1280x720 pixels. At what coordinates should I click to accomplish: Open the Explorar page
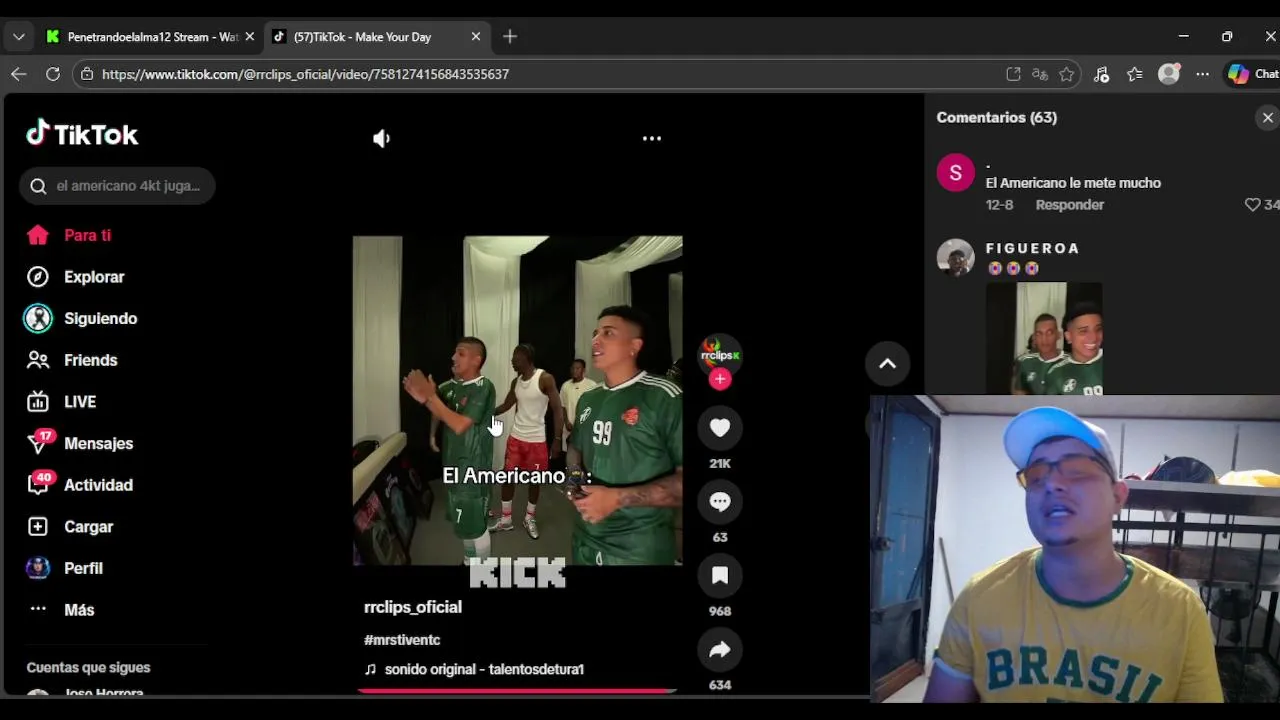click(x=75, y=277)
